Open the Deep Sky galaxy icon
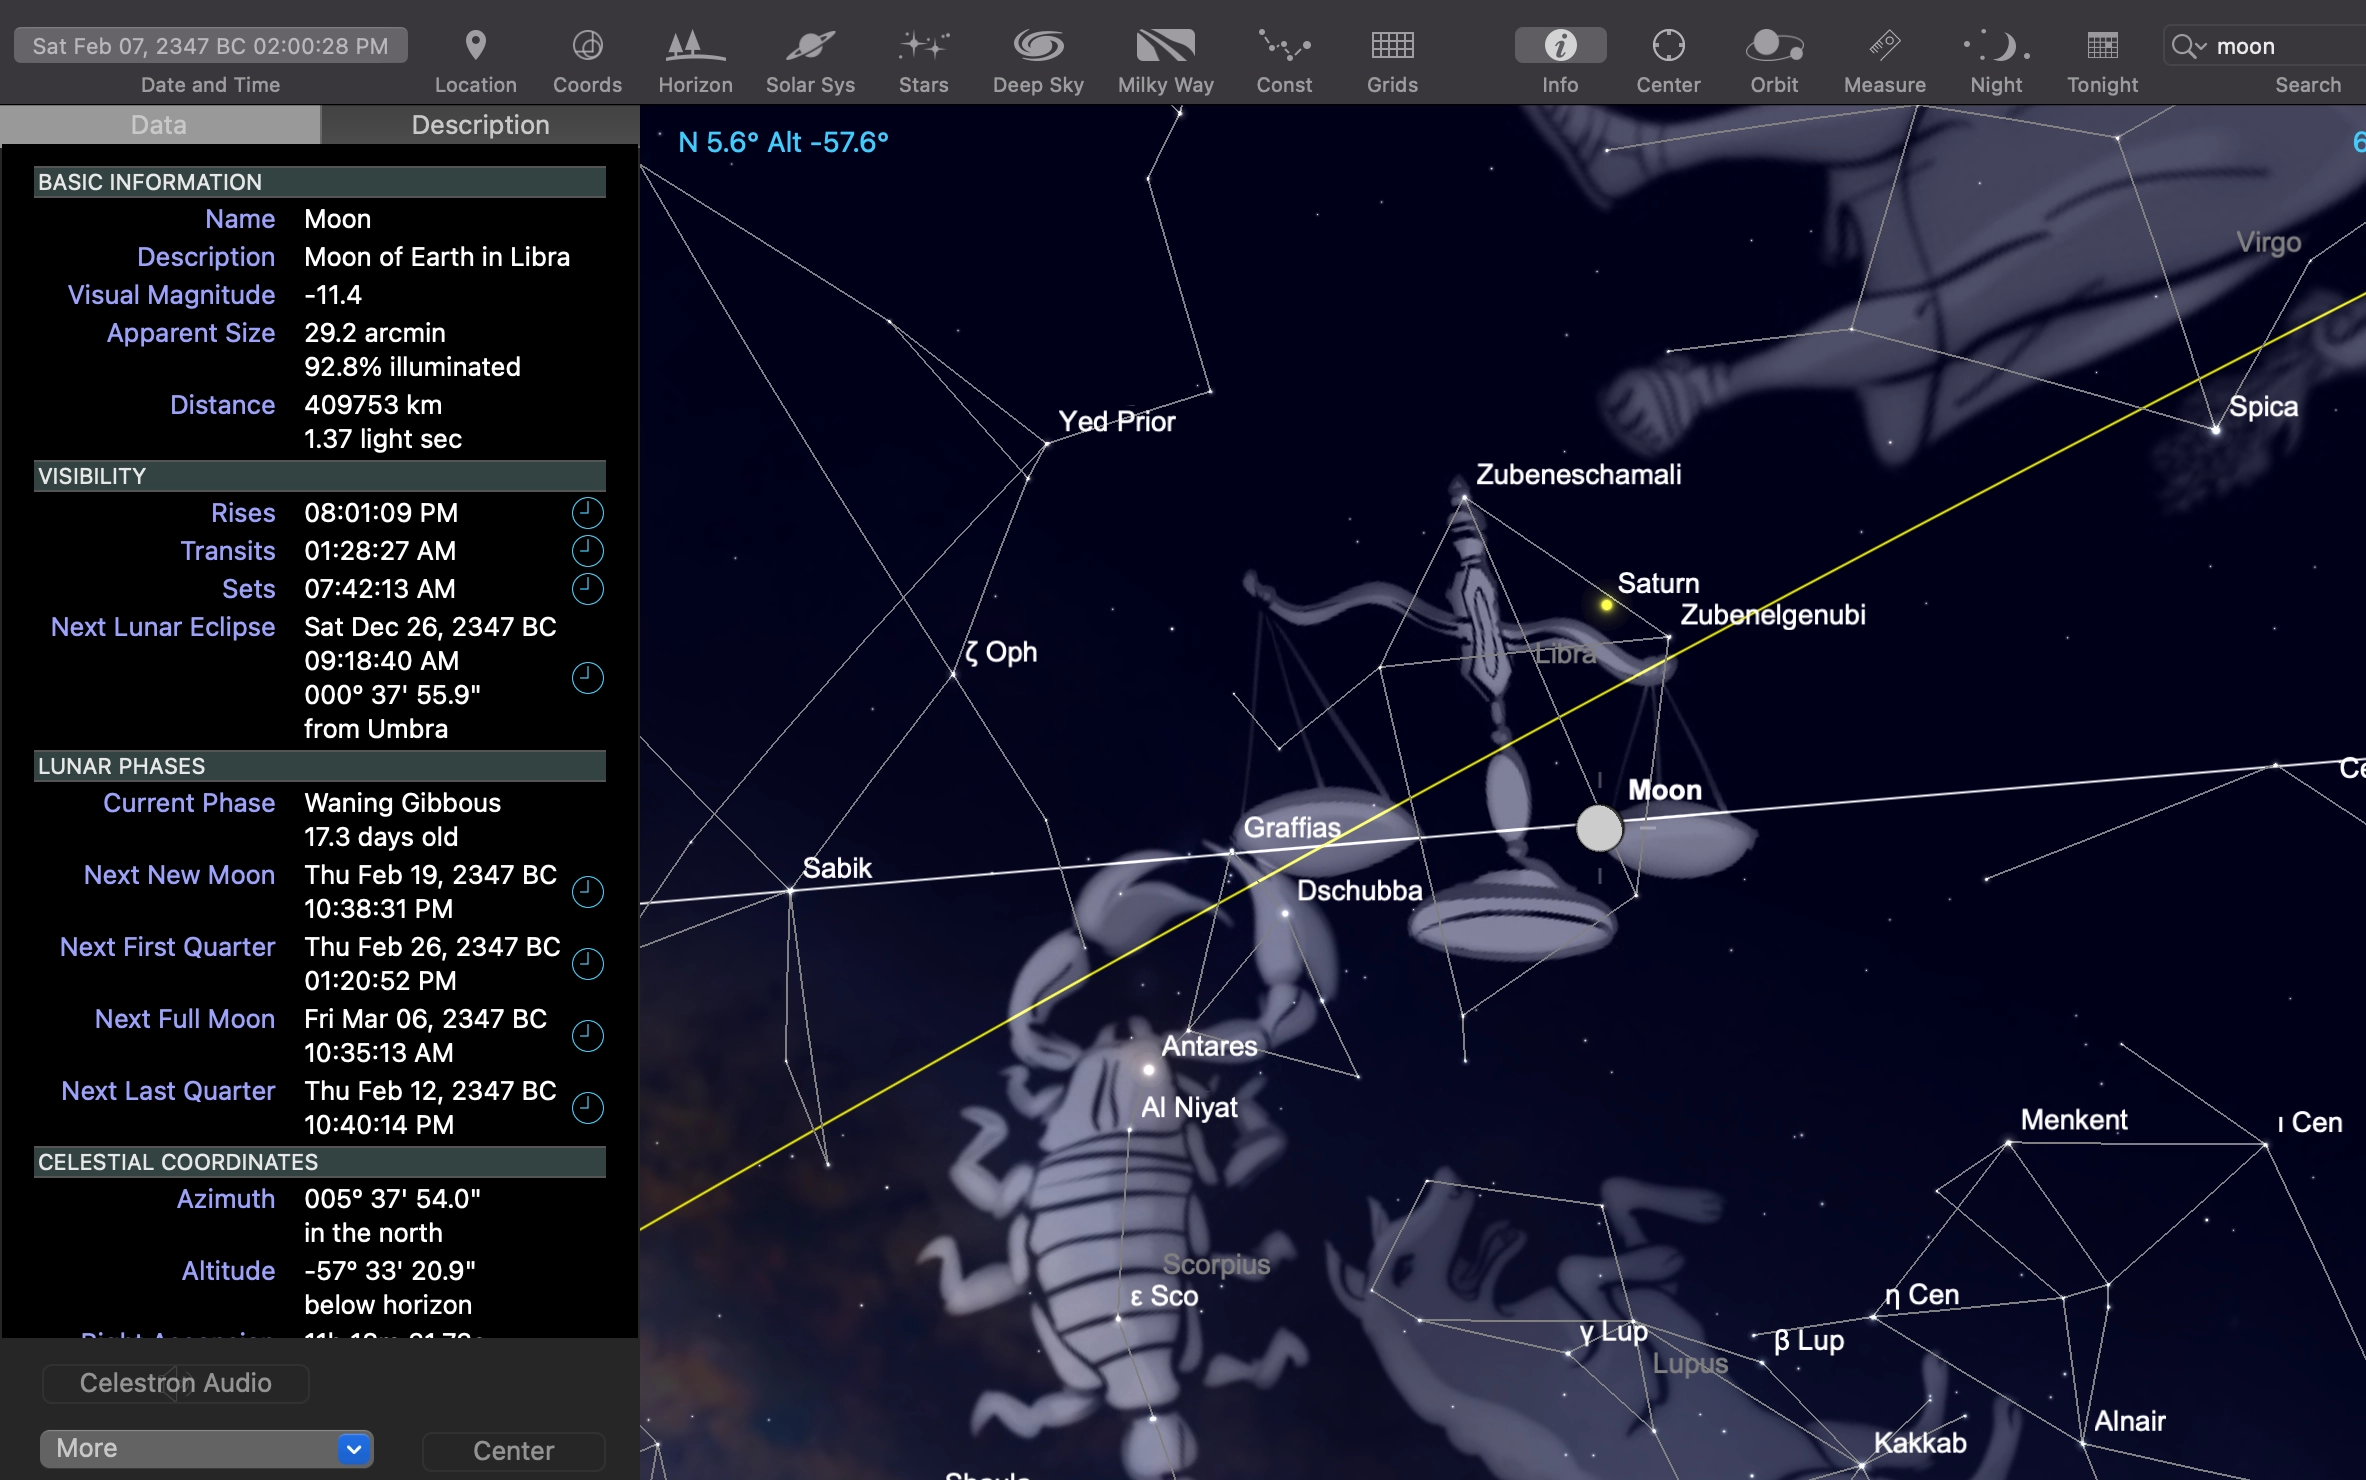Viewport: 2366px width, 1480px height. pyautogui.click(x=1038, y=46)
